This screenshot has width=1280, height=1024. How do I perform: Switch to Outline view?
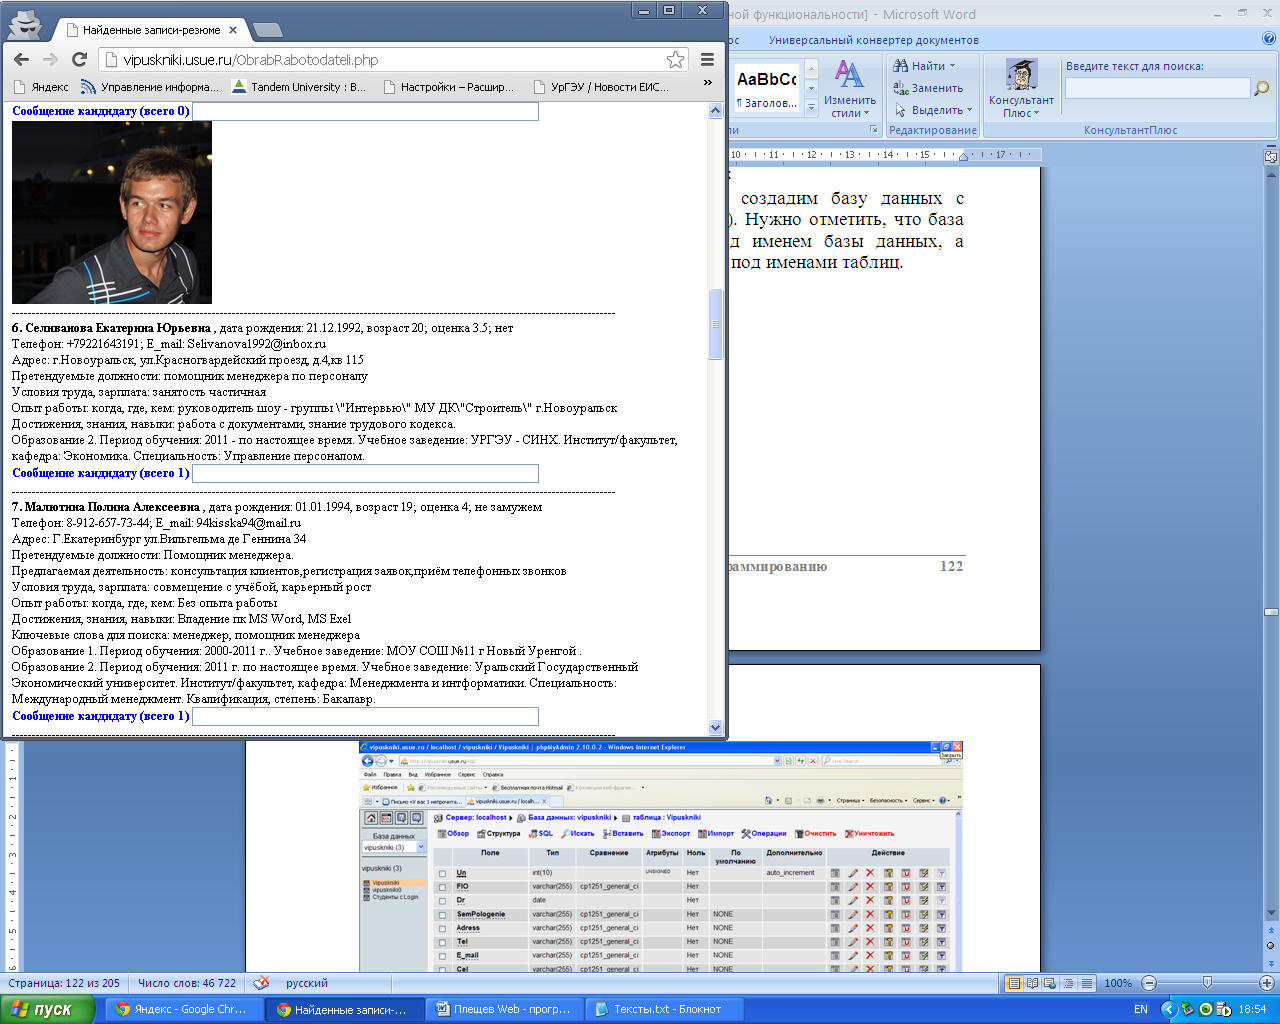[1069, 983]
